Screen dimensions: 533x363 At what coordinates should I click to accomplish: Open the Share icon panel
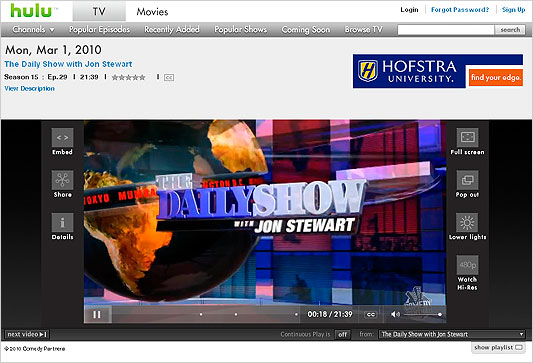(62, 180)
